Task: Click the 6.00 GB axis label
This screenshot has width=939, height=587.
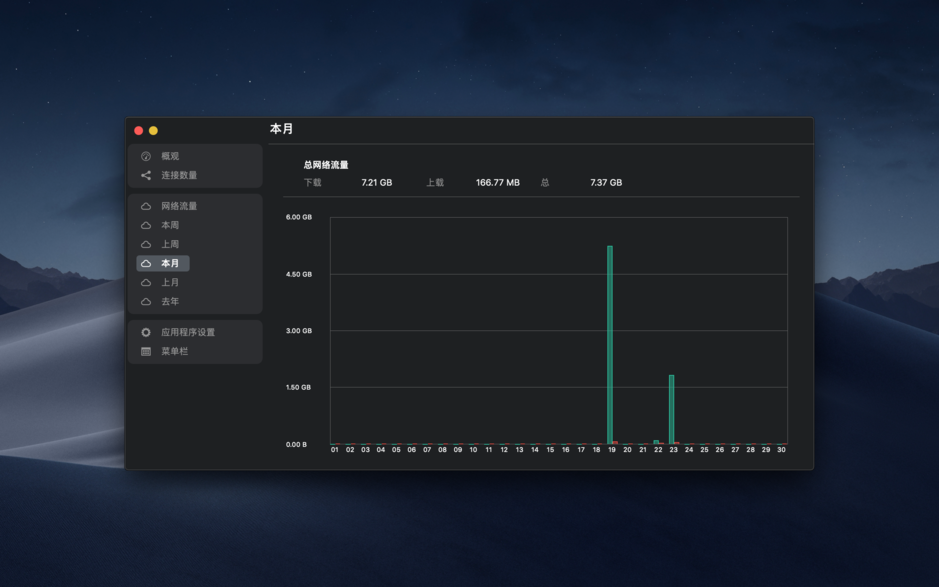Action: coord(299,217)
